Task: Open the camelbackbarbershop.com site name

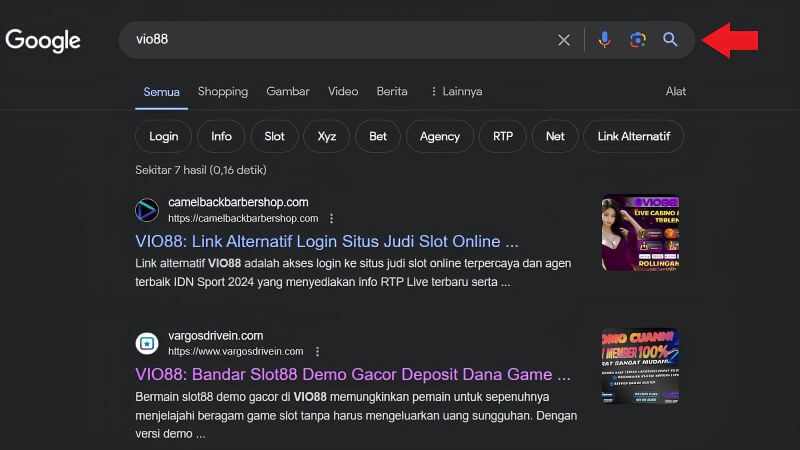Action: click(238, 202)
